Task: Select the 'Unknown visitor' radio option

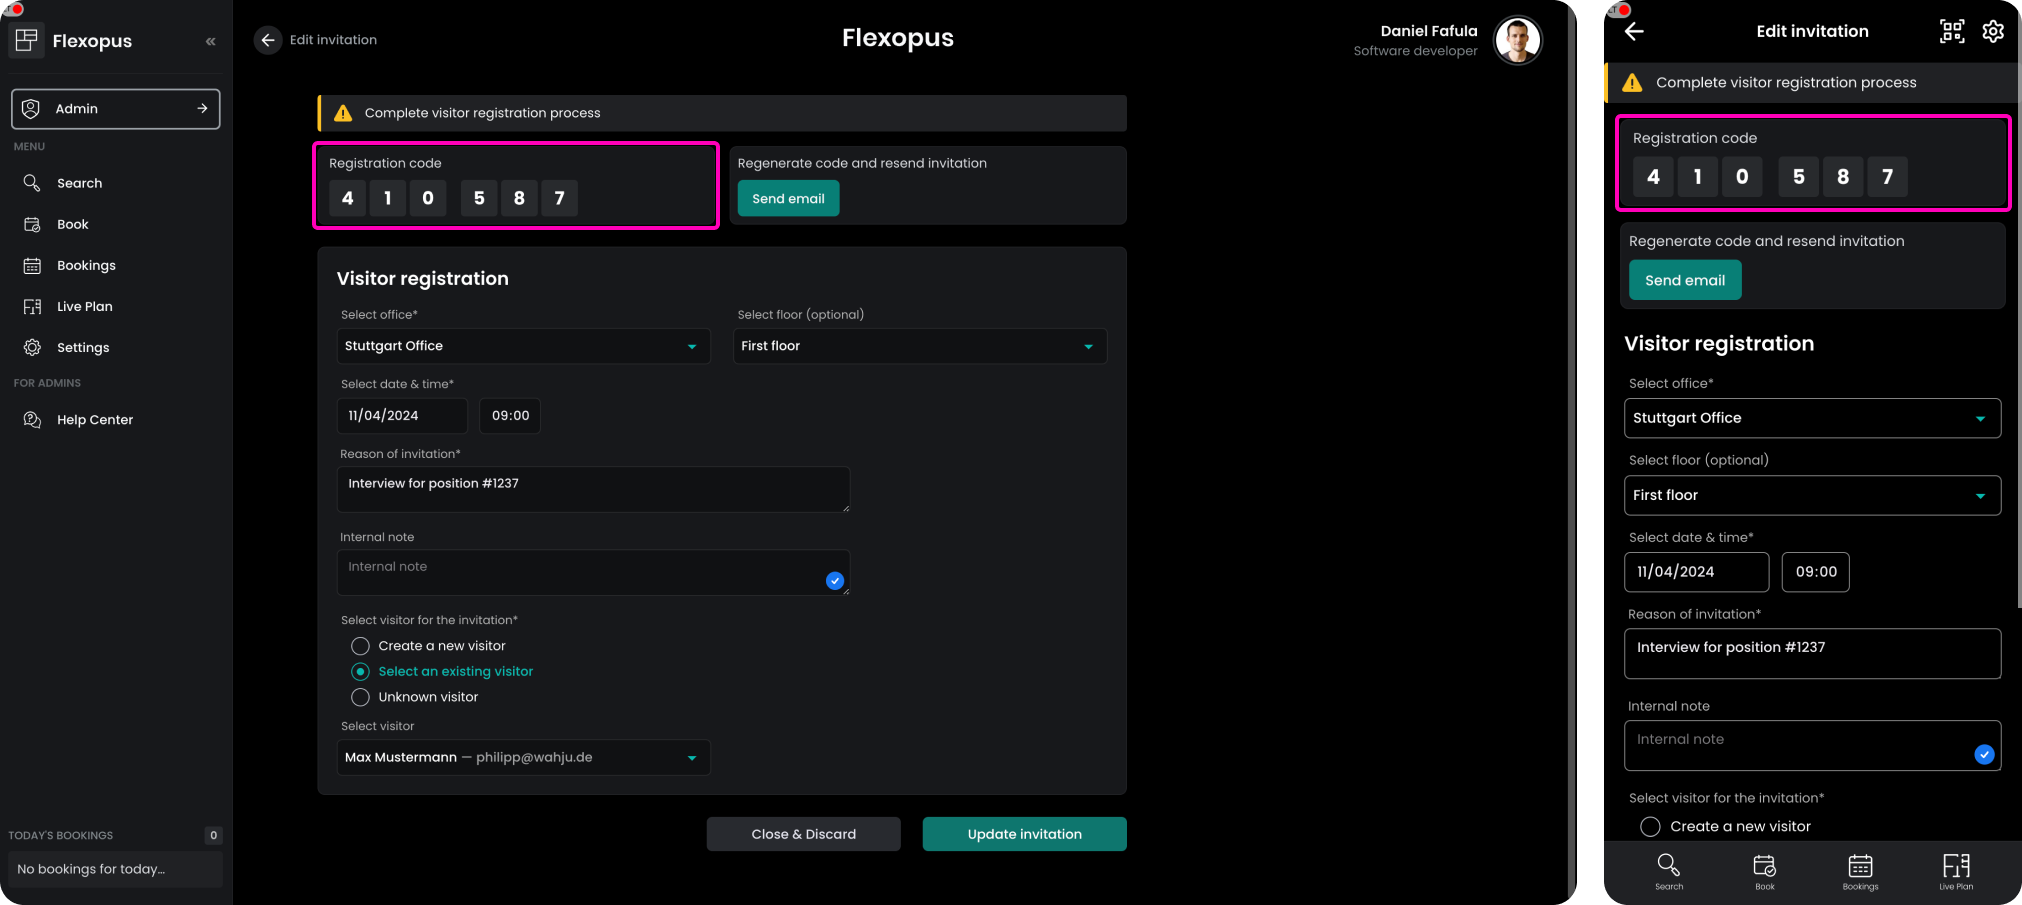Action: [361, 697]
